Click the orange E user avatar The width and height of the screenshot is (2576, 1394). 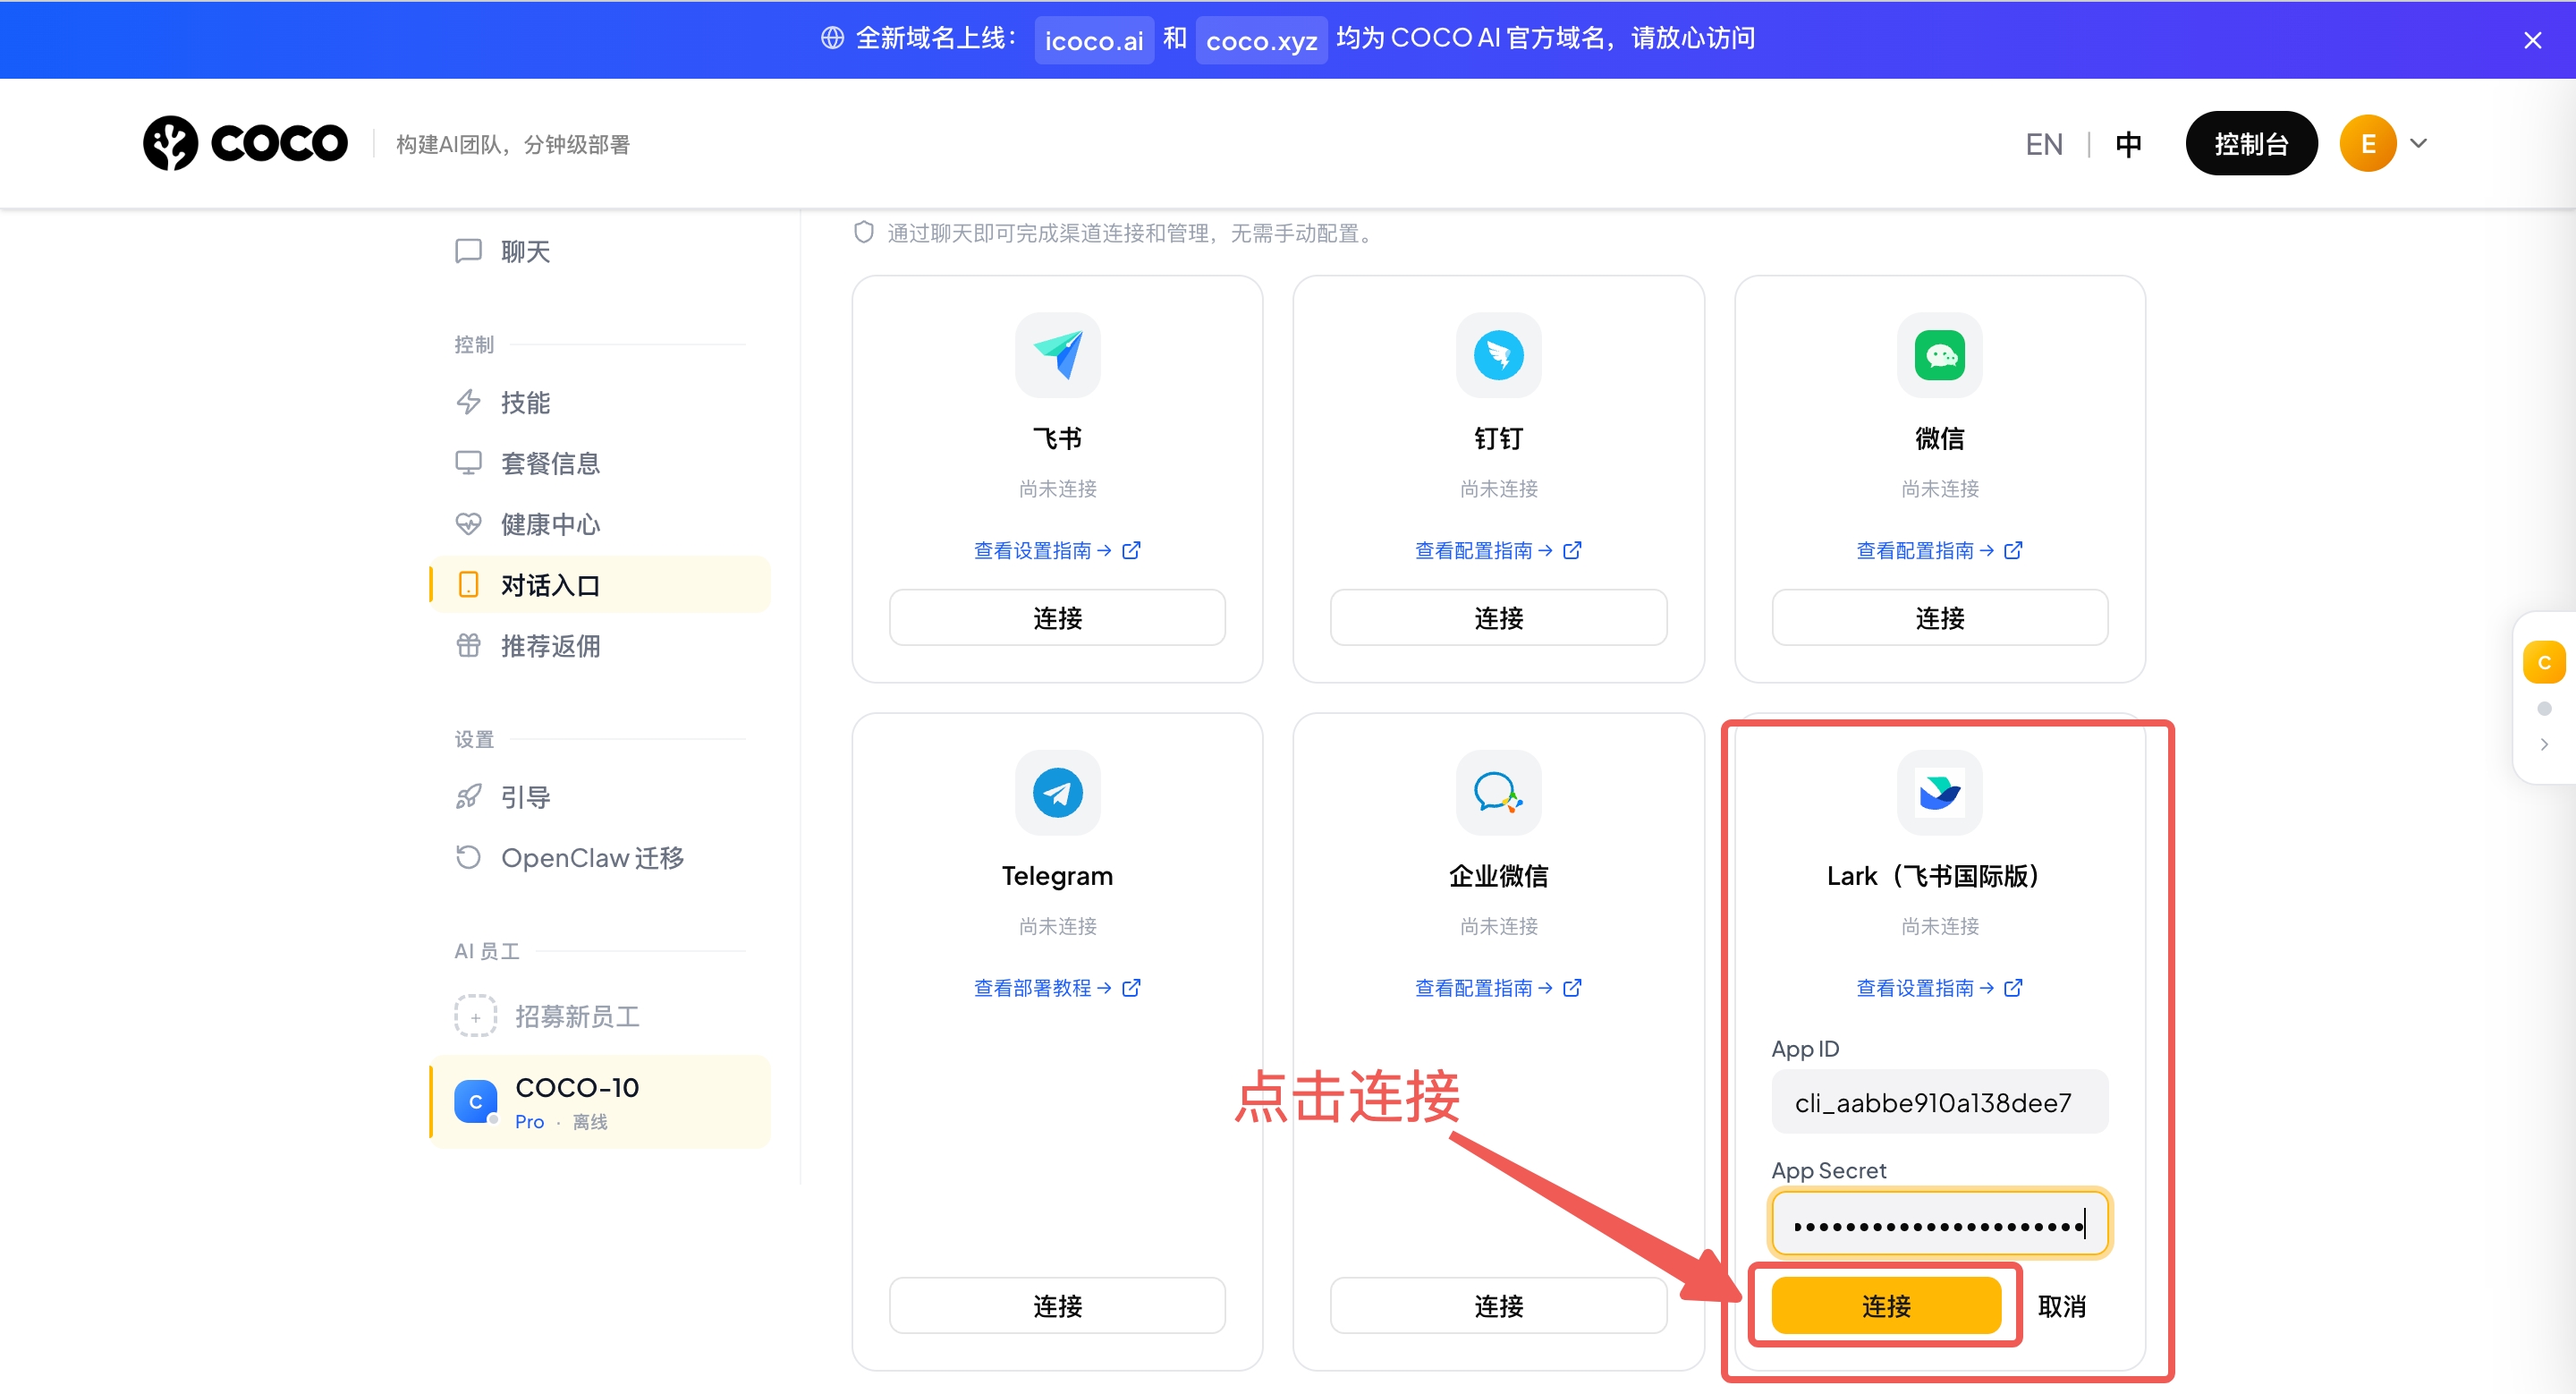pos(2367,143)
